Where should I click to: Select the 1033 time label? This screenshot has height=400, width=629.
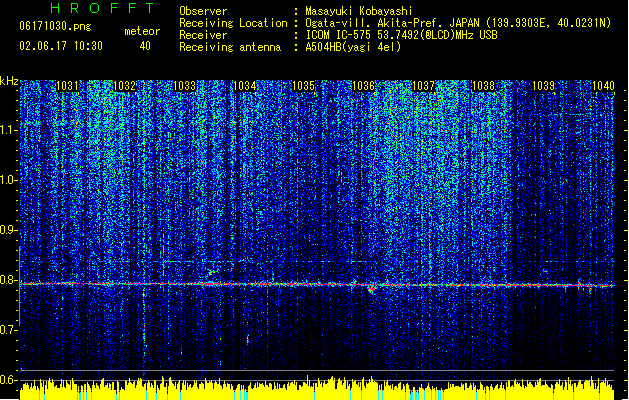pyautogui.click(x=185, y=86)
